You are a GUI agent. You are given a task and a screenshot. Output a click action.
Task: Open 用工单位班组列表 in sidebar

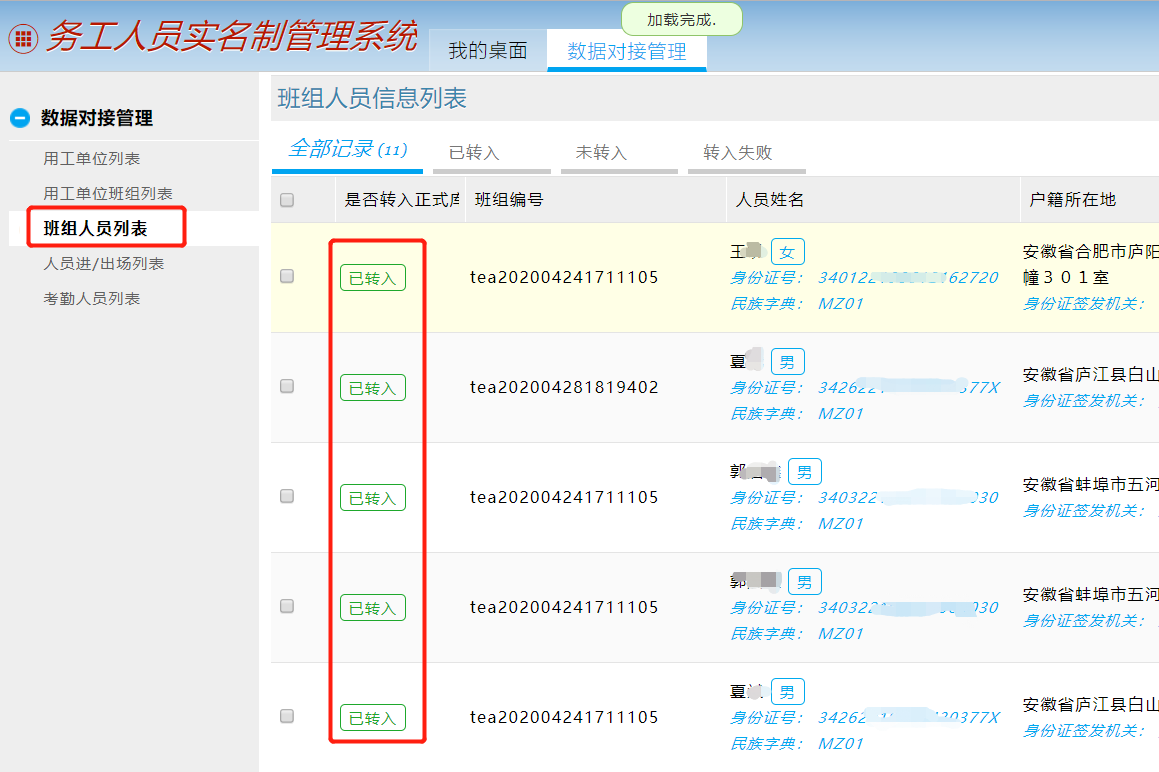[x=107, y=194]
